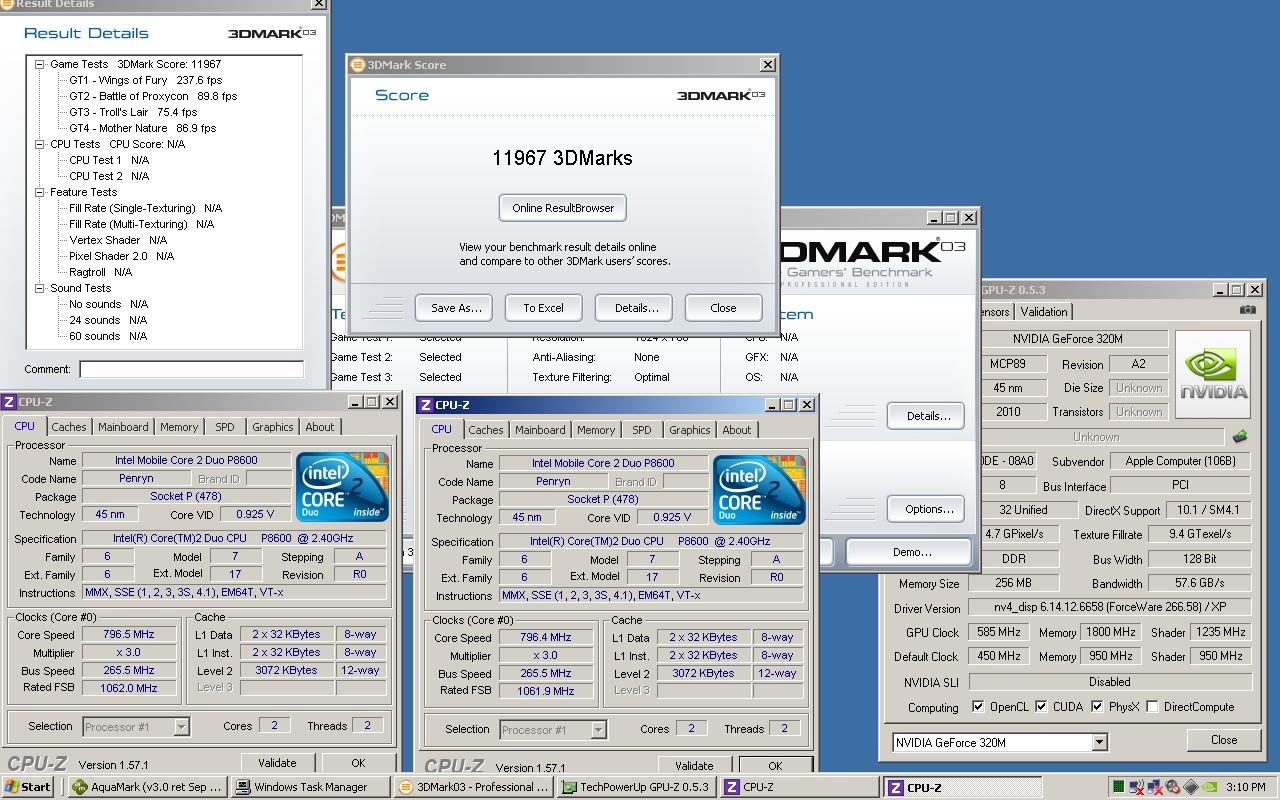Open Caches tab in right CPU-Z window

click(486, 430)
